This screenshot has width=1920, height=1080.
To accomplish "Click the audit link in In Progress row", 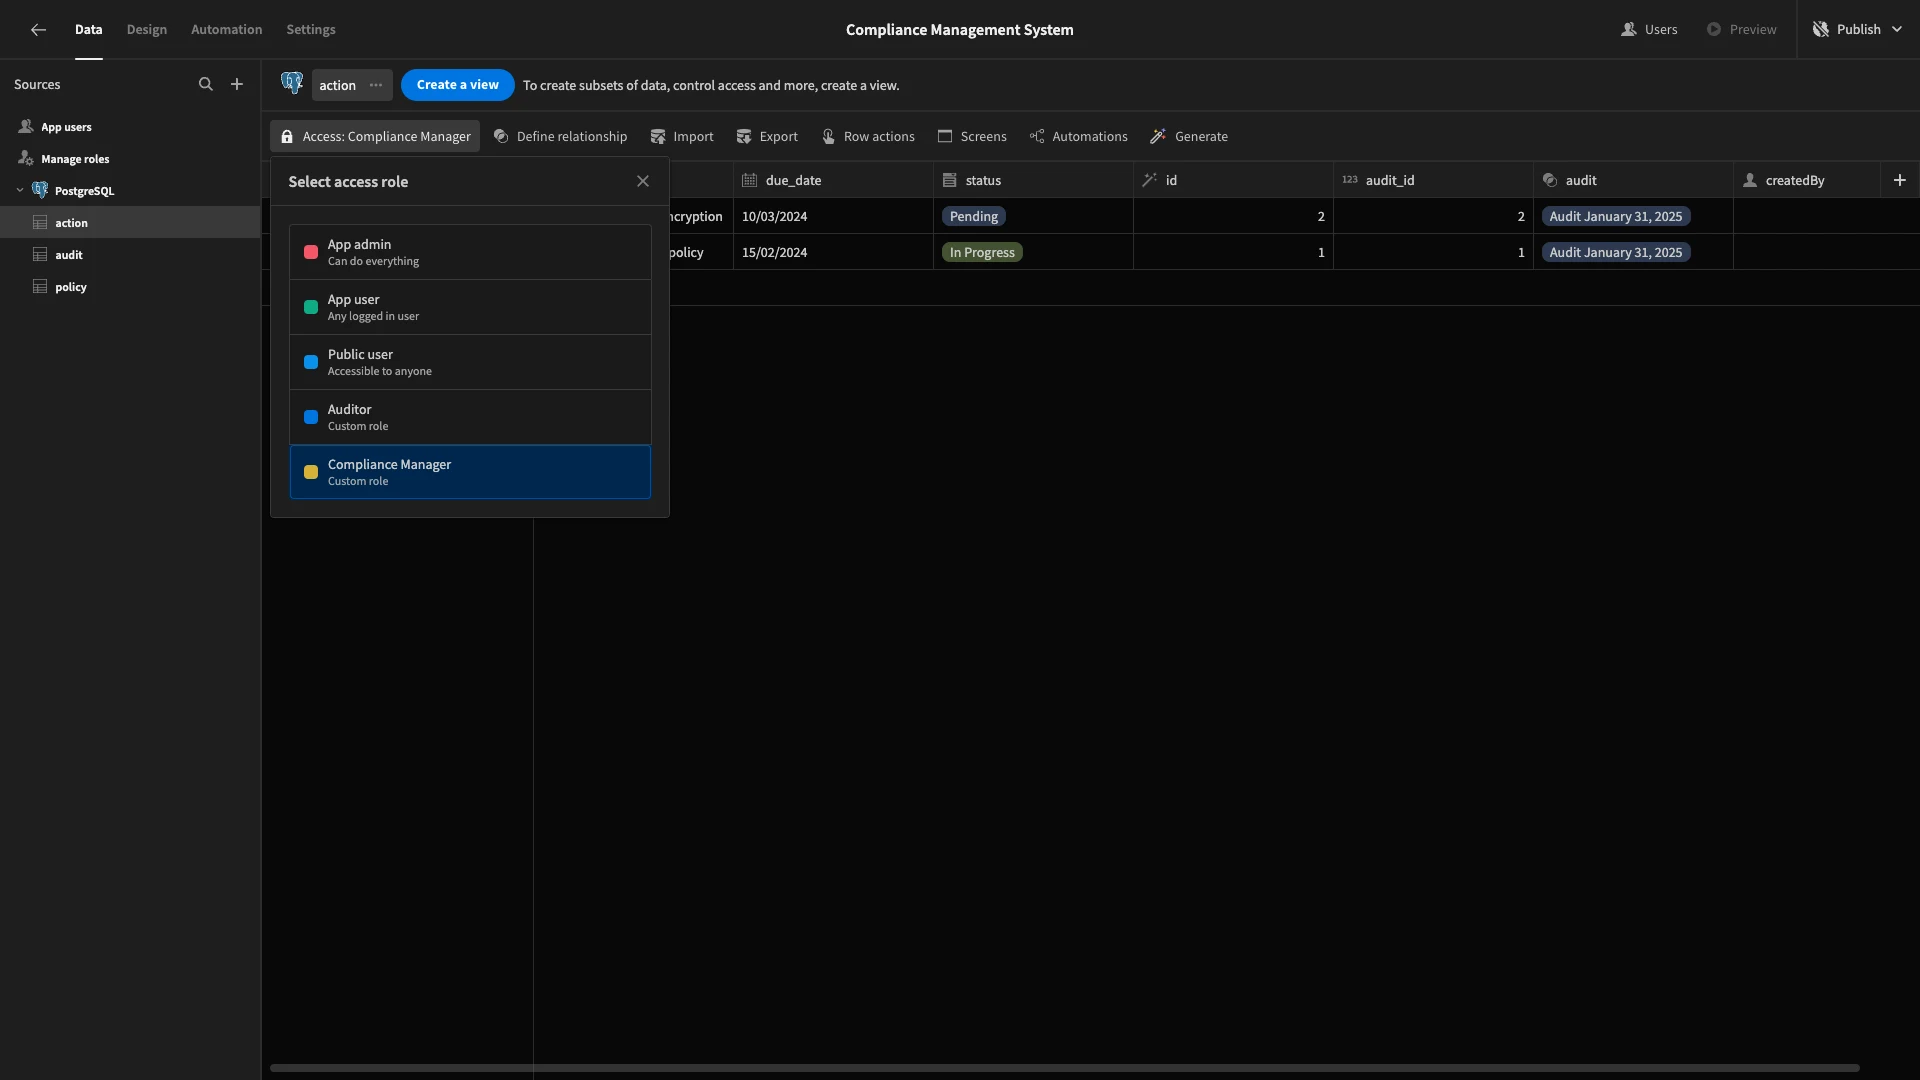I will pyautogui.click(x=1615, y=252).
